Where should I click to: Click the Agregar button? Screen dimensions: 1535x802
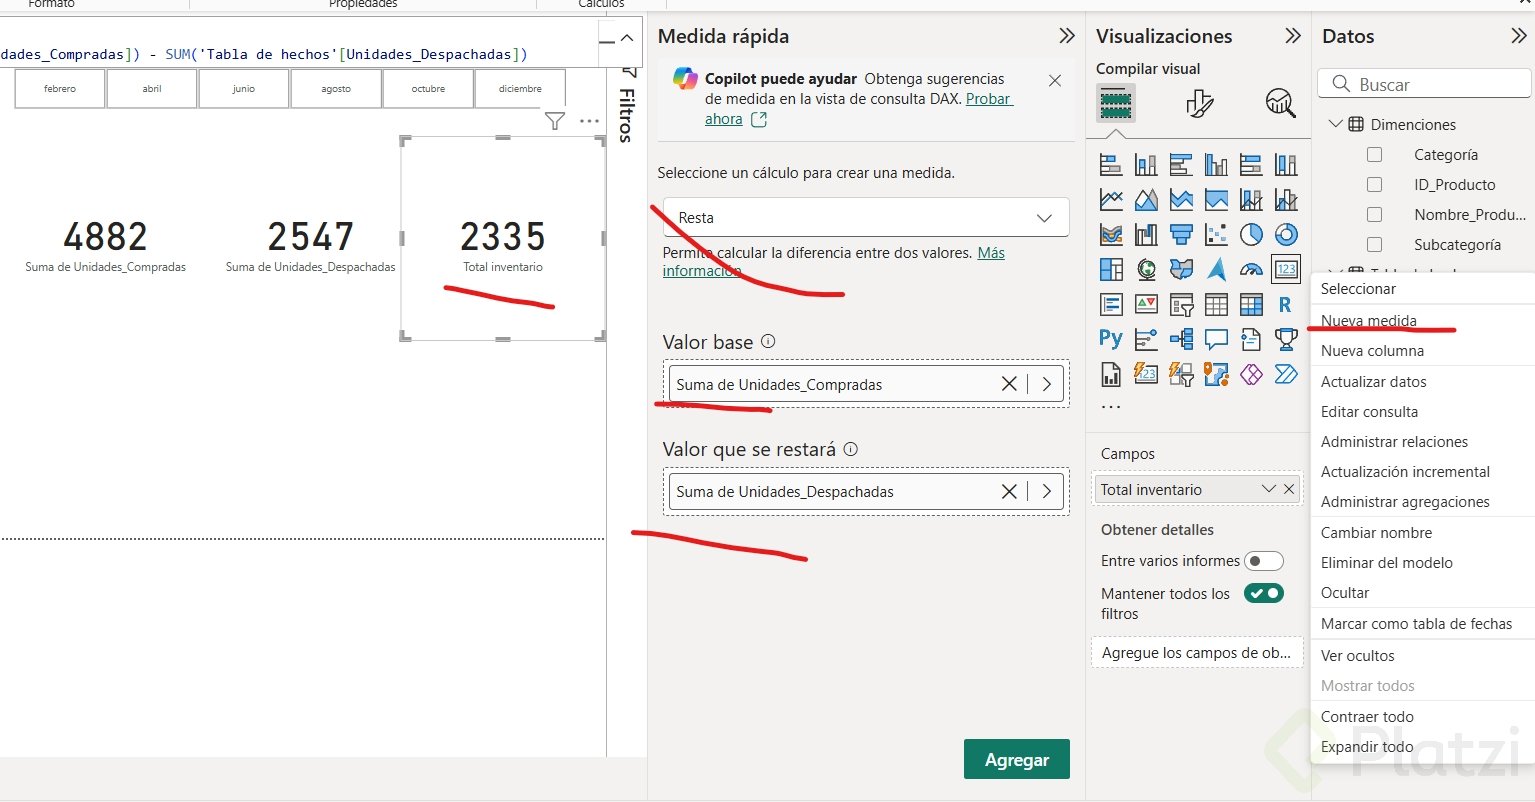tap(1017, 759)
